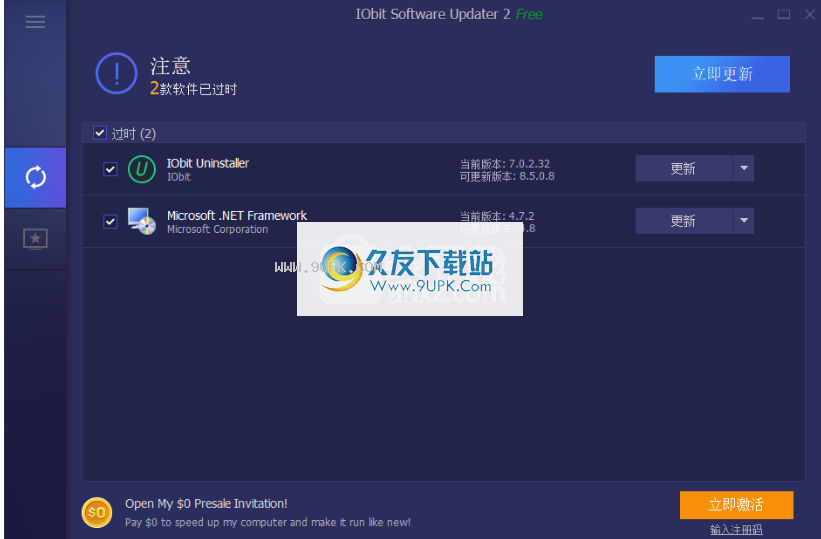Image resolution: width=821 pixels, height=539 pixels.
Task: Open the hamburger menu
Action: (x=35, y=21)
